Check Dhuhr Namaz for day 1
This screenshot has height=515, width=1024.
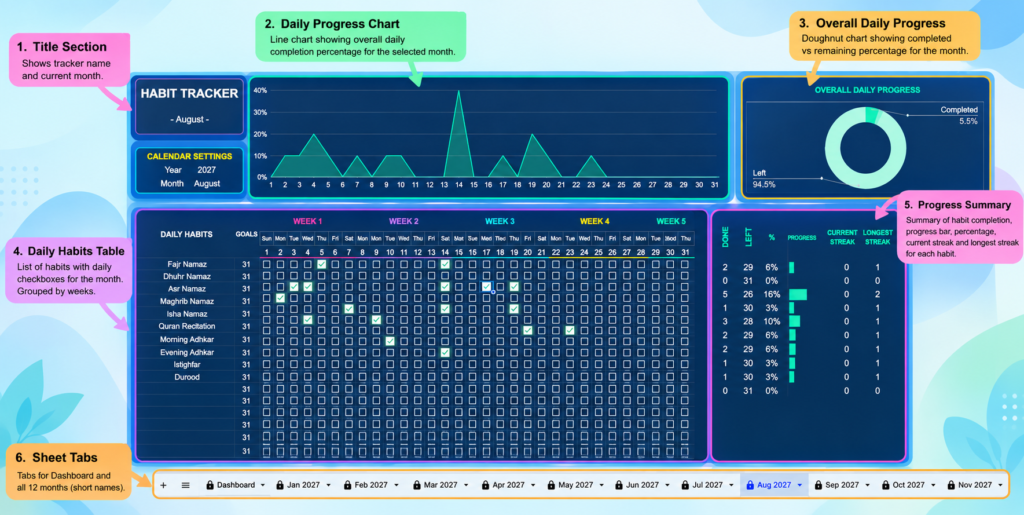coord(266,275)
